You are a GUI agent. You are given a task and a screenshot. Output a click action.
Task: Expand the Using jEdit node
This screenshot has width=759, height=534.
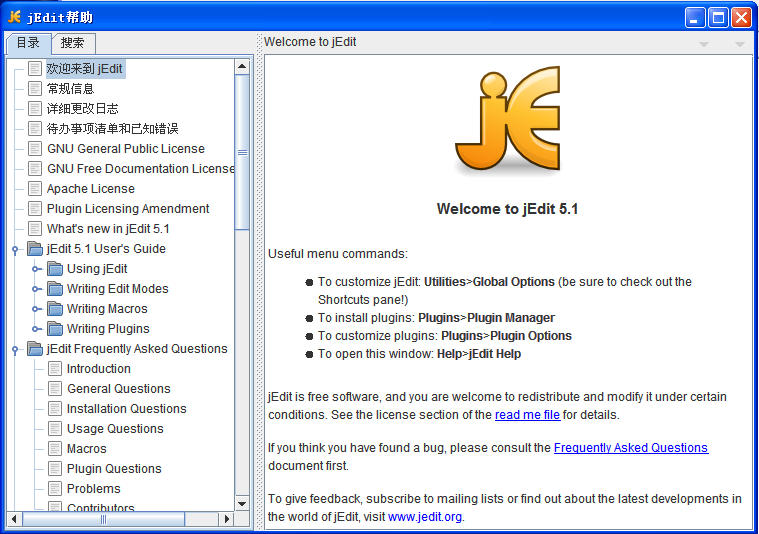click(x=36, y=269)
